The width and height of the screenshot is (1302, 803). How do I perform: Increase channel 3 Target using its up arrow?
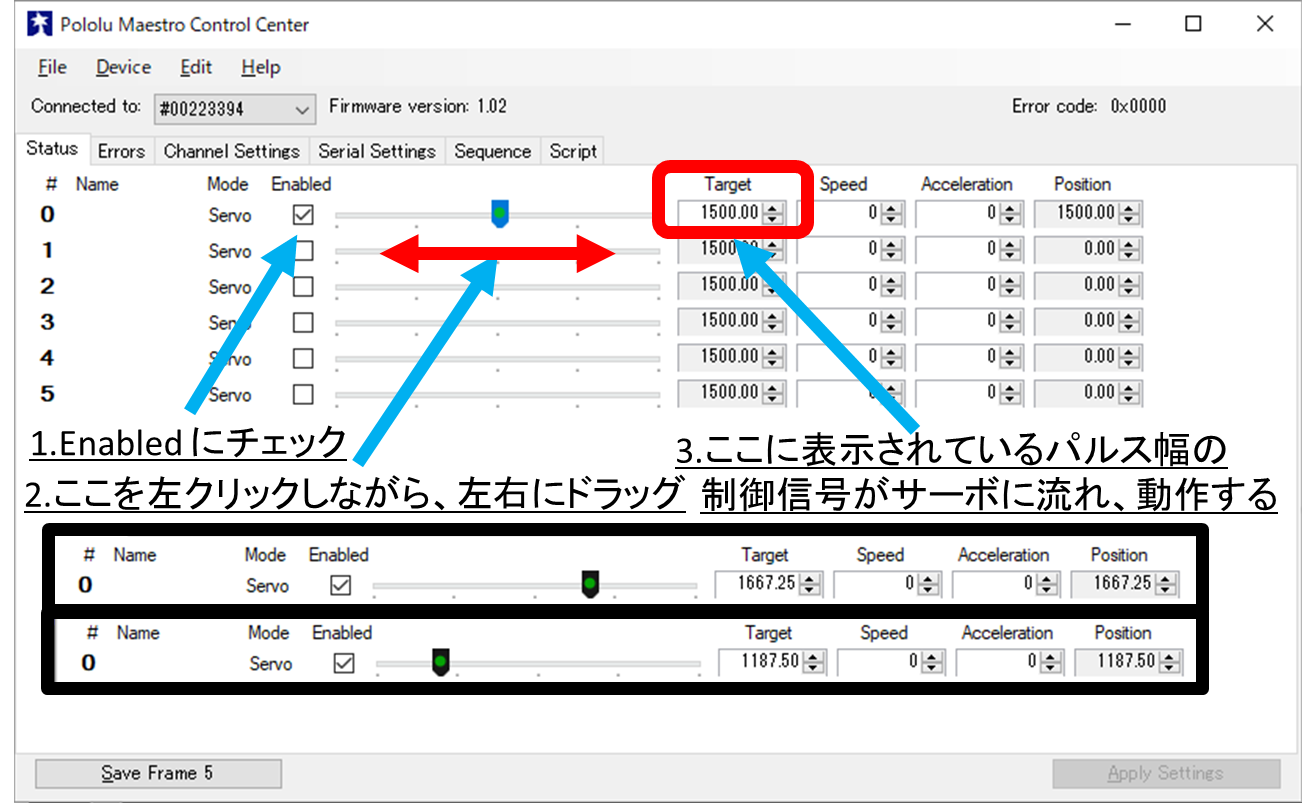pyautogui.click(x=773, y=316)
